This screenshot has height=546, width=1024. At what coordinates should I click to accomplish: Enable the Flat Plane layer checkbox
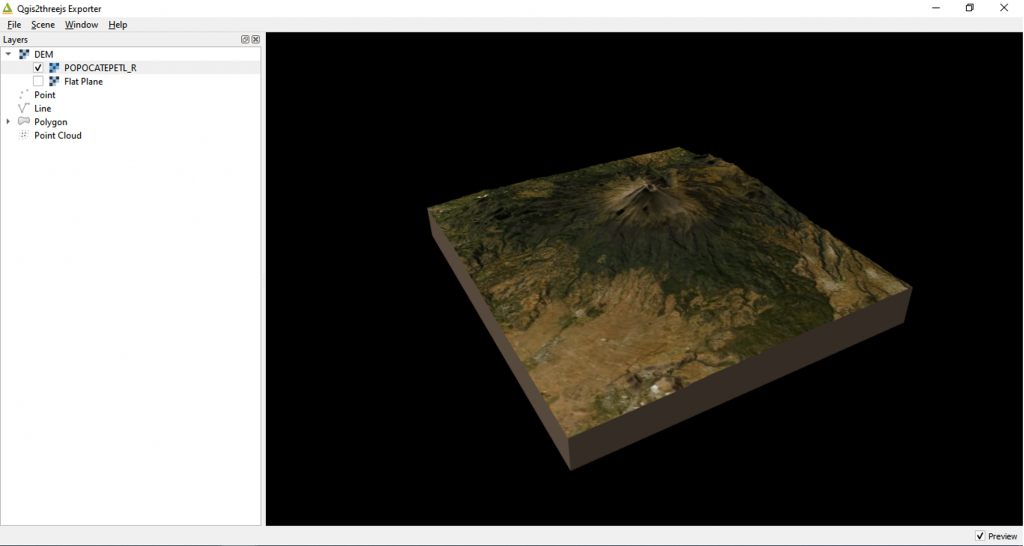tap(38, 81)
